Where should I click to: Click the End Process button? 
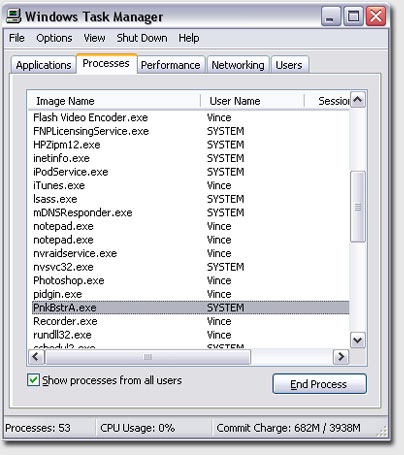319,384
